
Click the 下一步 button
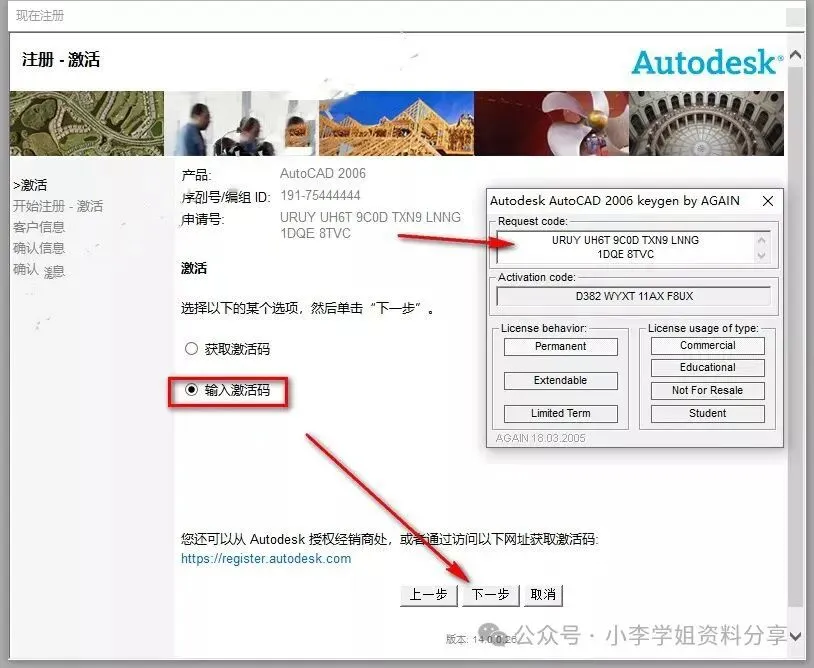(x=490, y=595)
